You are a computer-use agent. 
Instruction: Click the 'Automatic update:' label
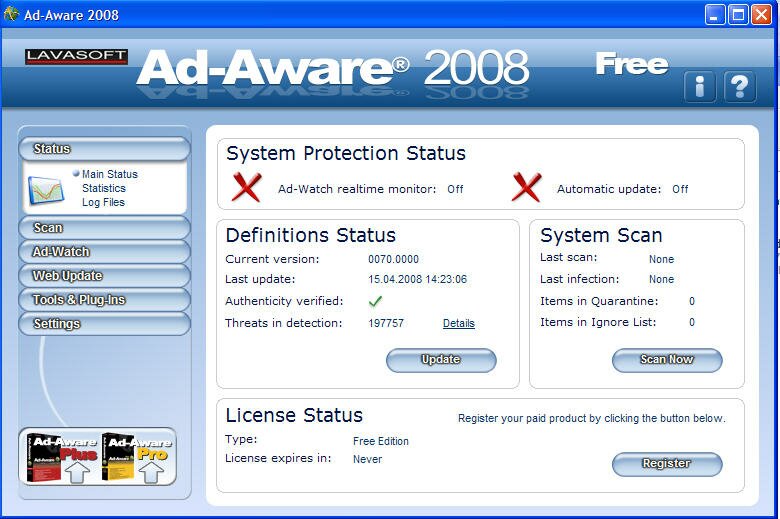(x=609, y=189)
